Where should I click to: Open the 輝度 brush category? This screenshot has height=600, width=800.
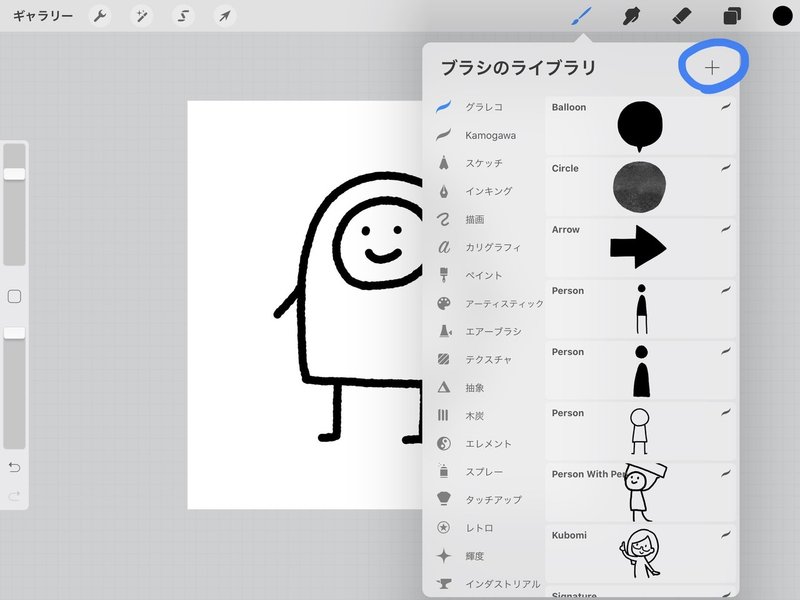(484, 556)
